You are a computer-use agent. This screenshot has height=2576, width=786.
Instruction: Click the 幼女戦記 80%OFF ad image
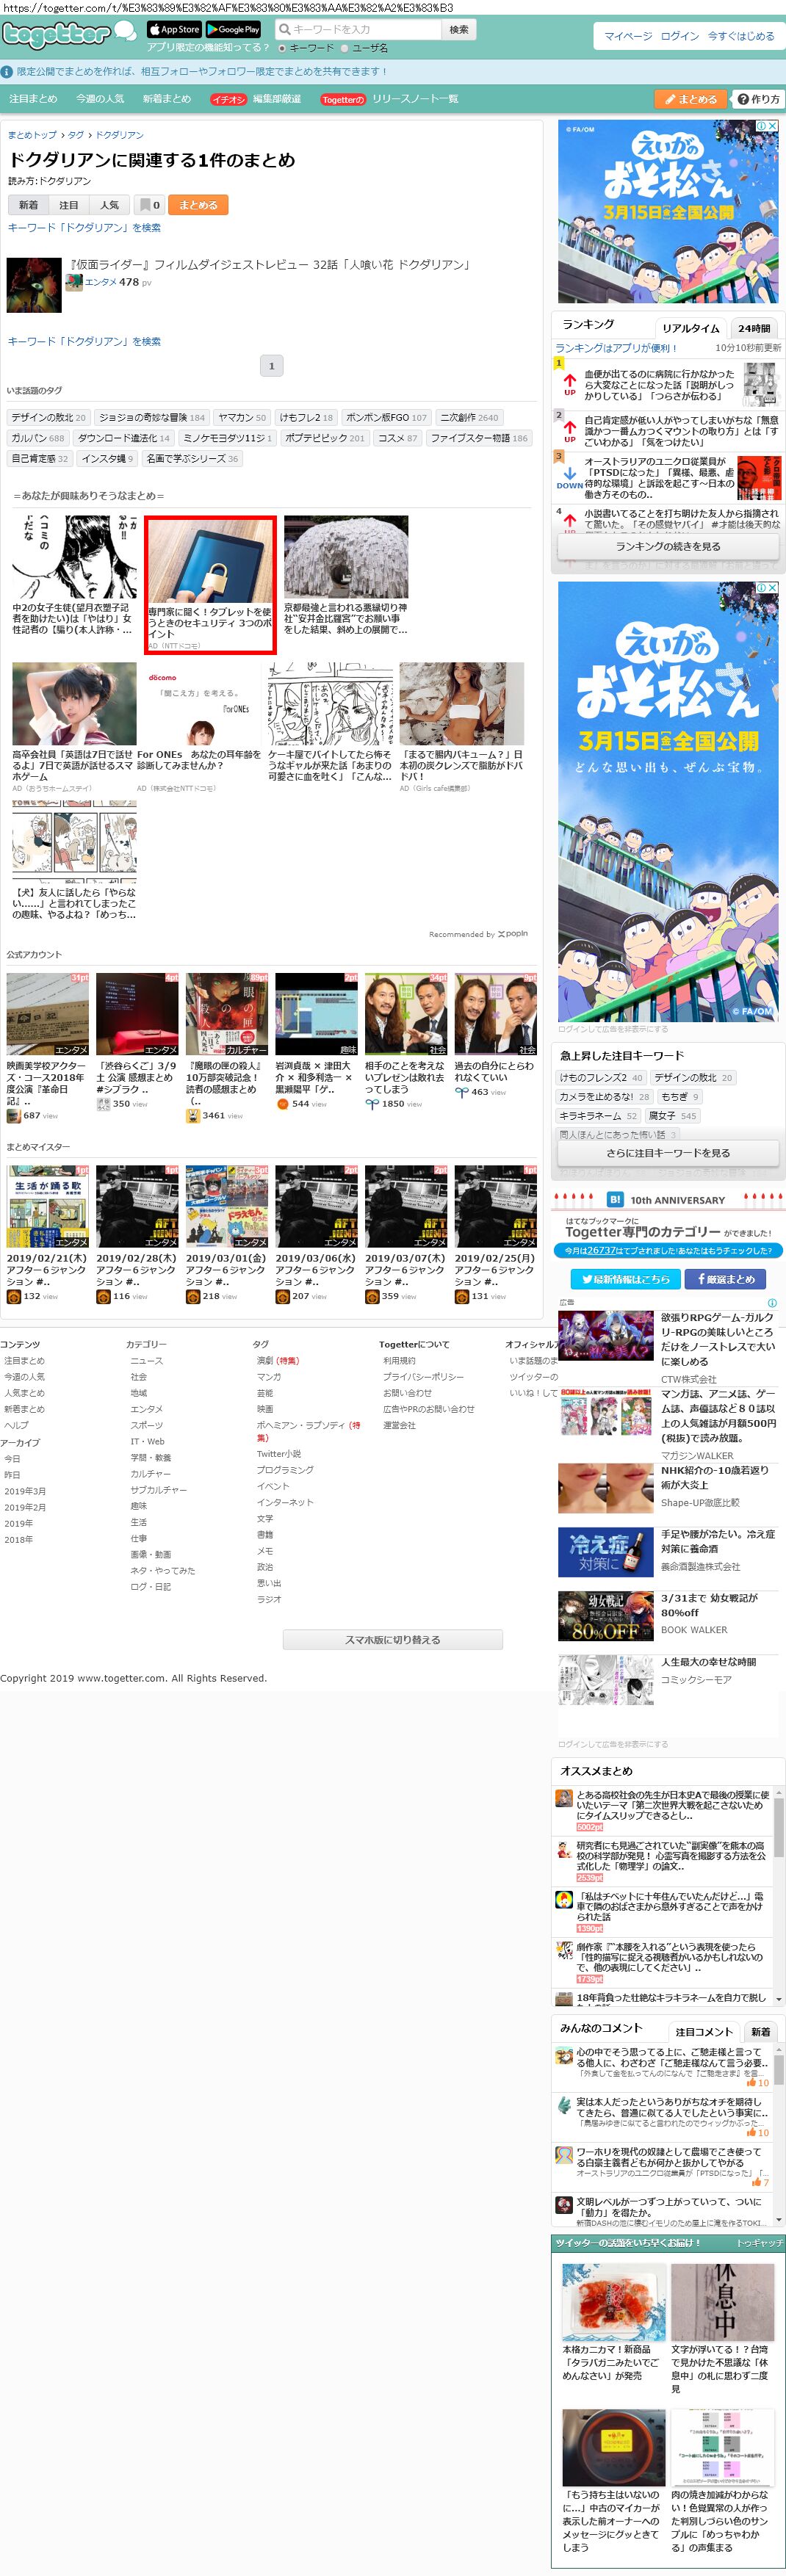[605, 1616]
